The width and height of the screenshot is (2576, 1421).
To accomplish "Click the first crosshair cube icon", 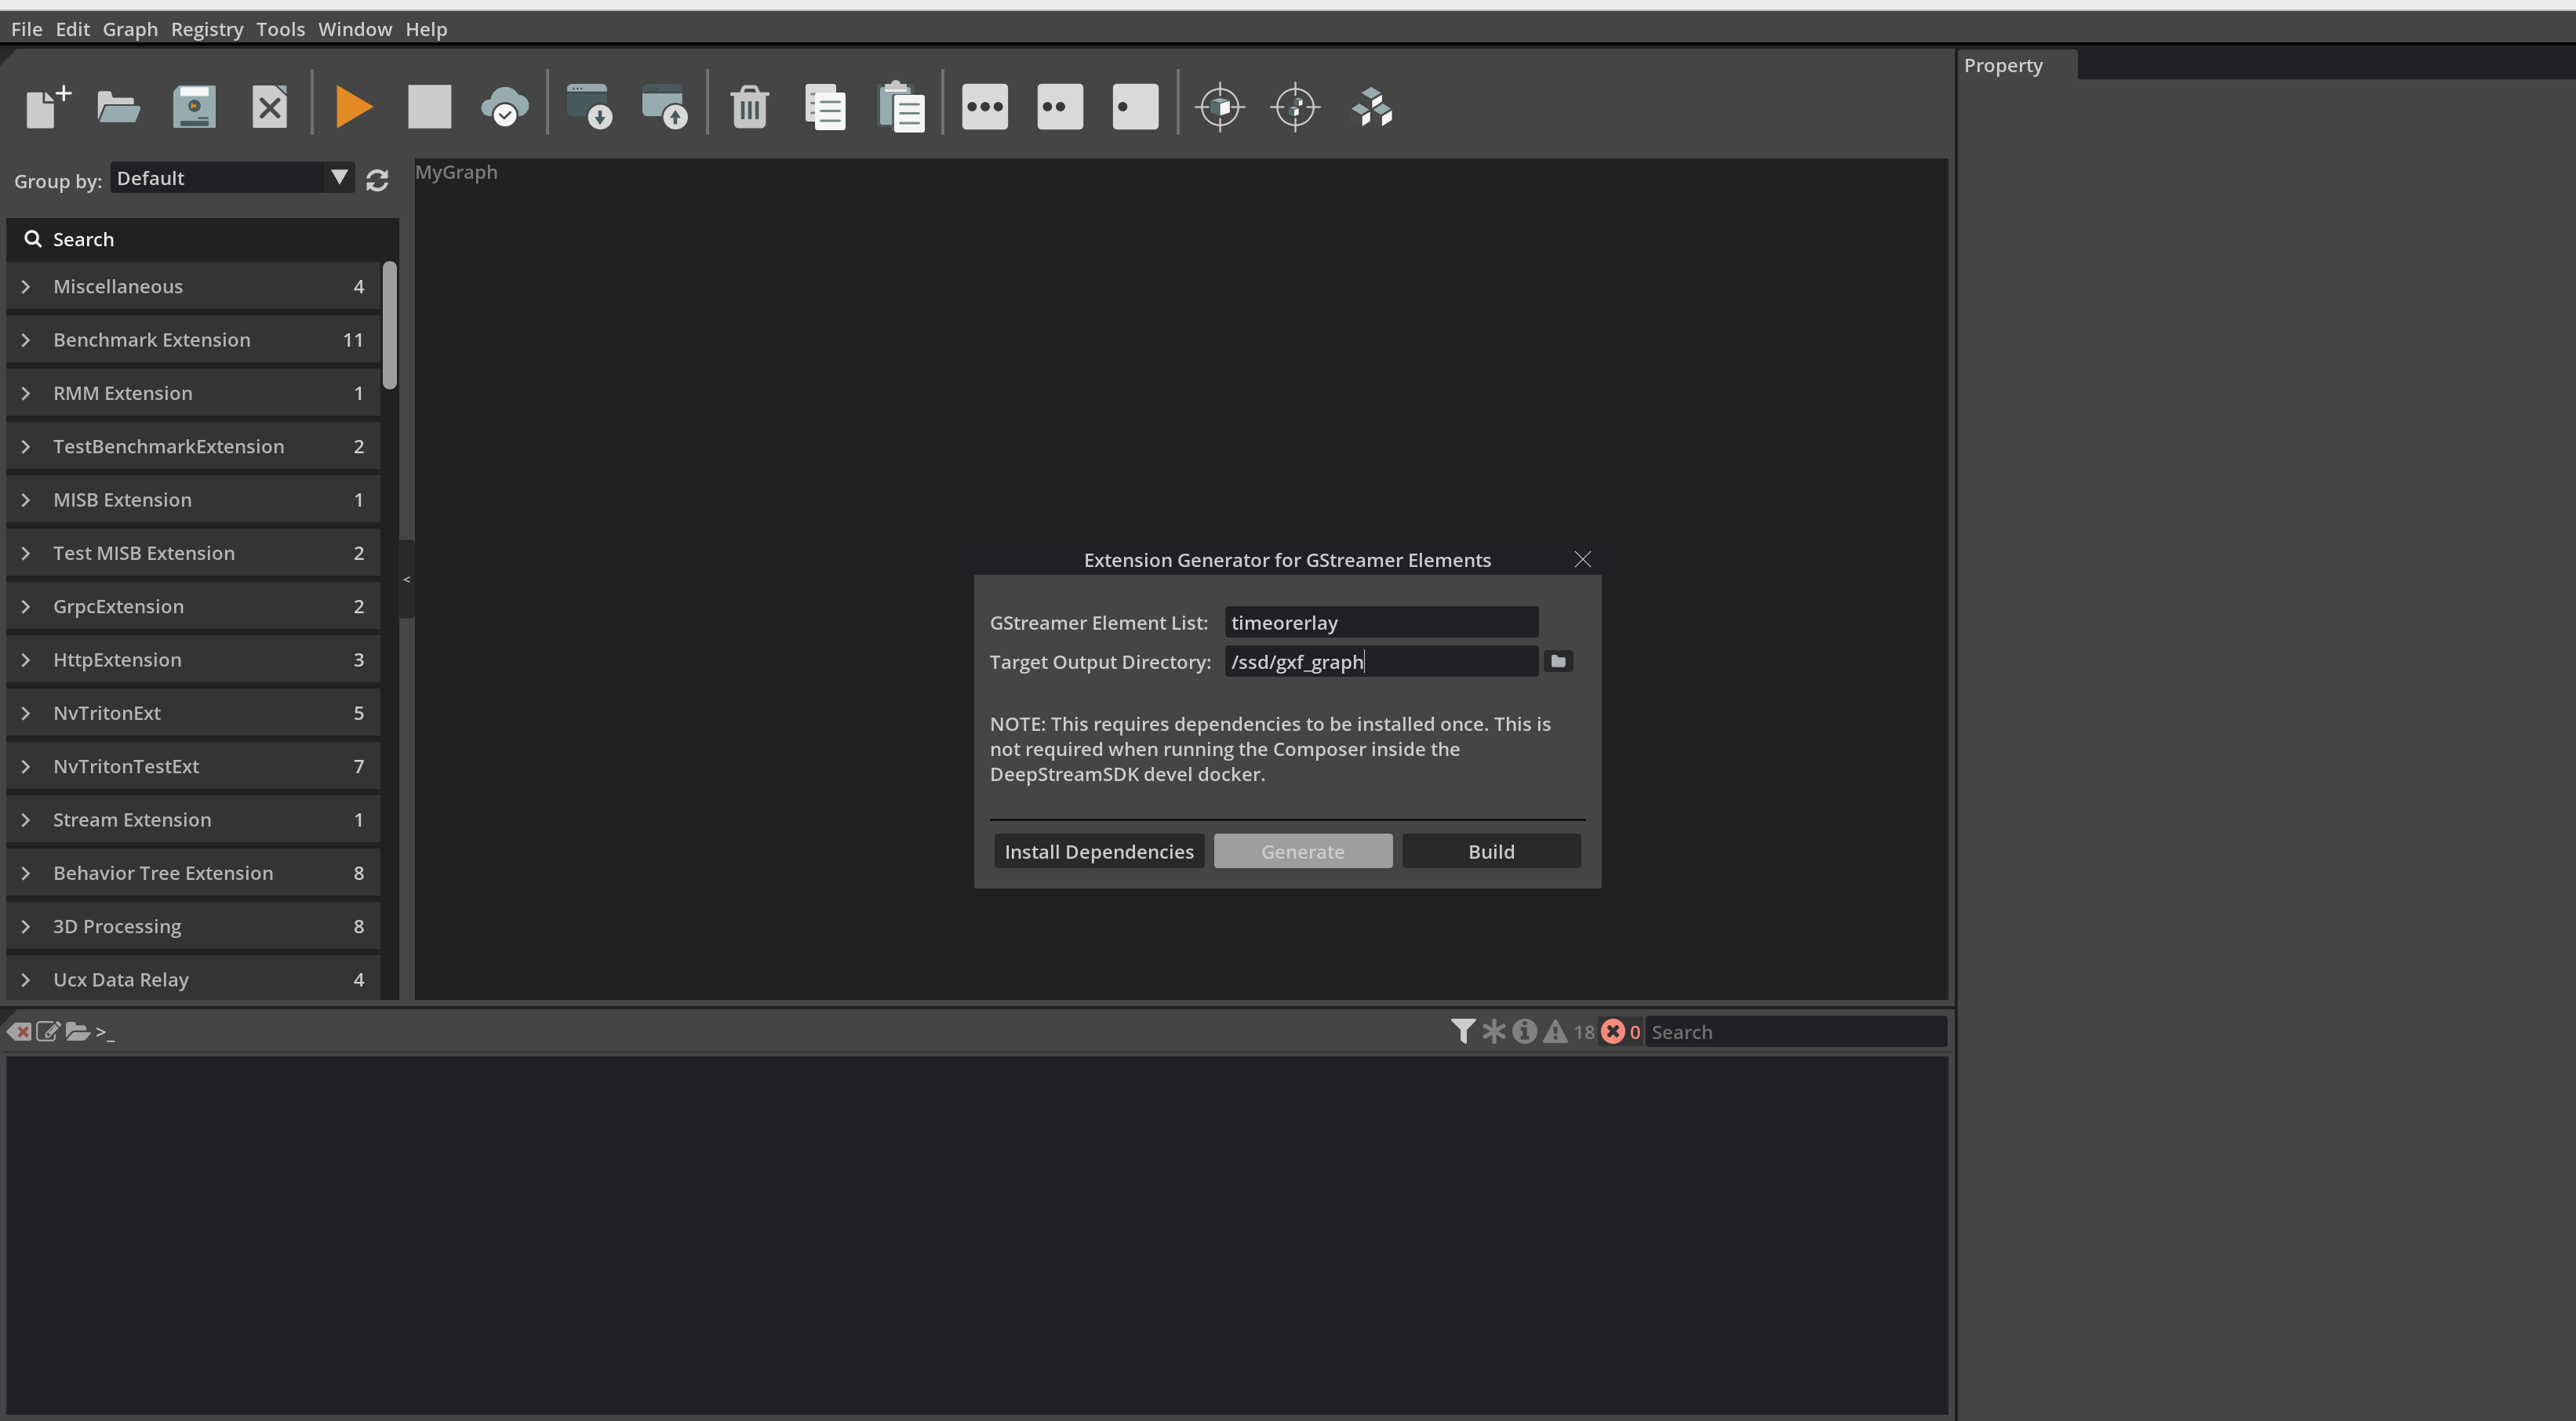I will [x=1220, y=107].
